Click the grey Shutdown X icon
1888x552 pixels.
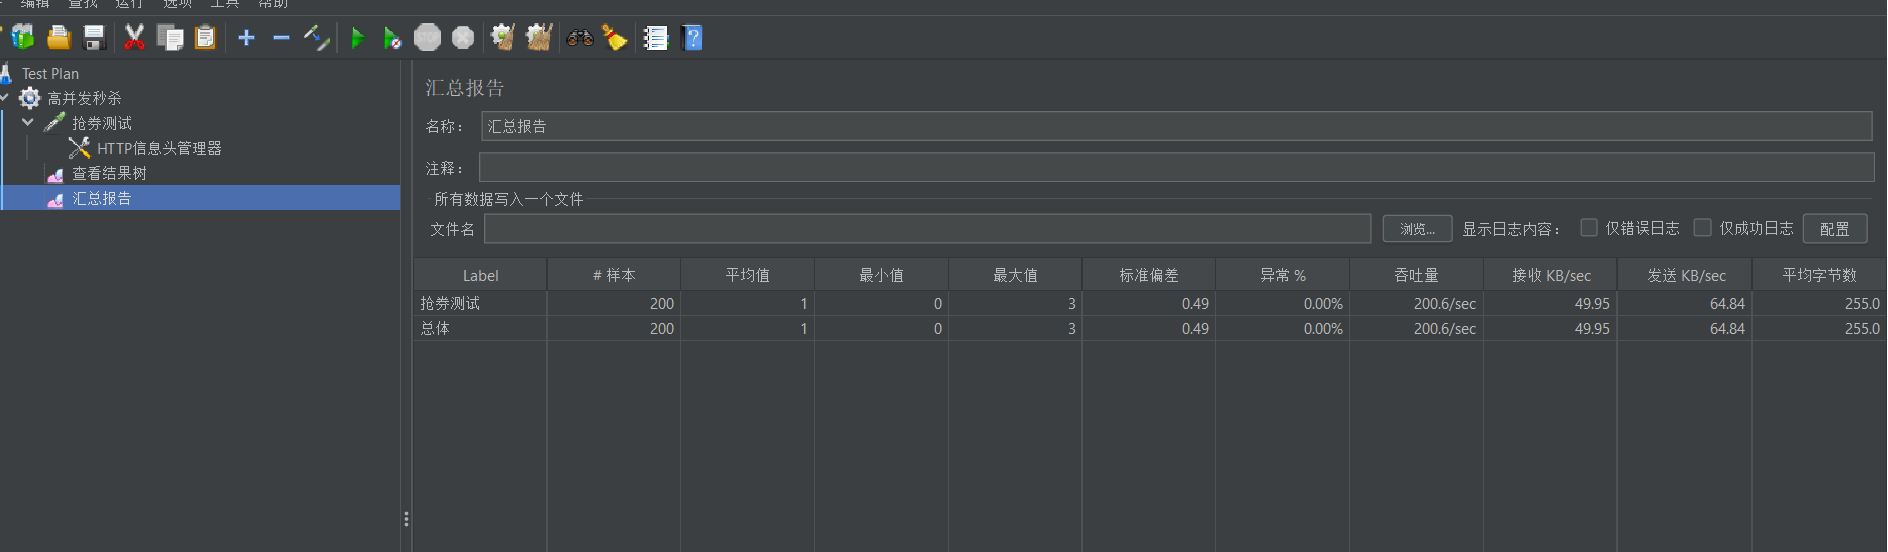(x=463, y=38)
